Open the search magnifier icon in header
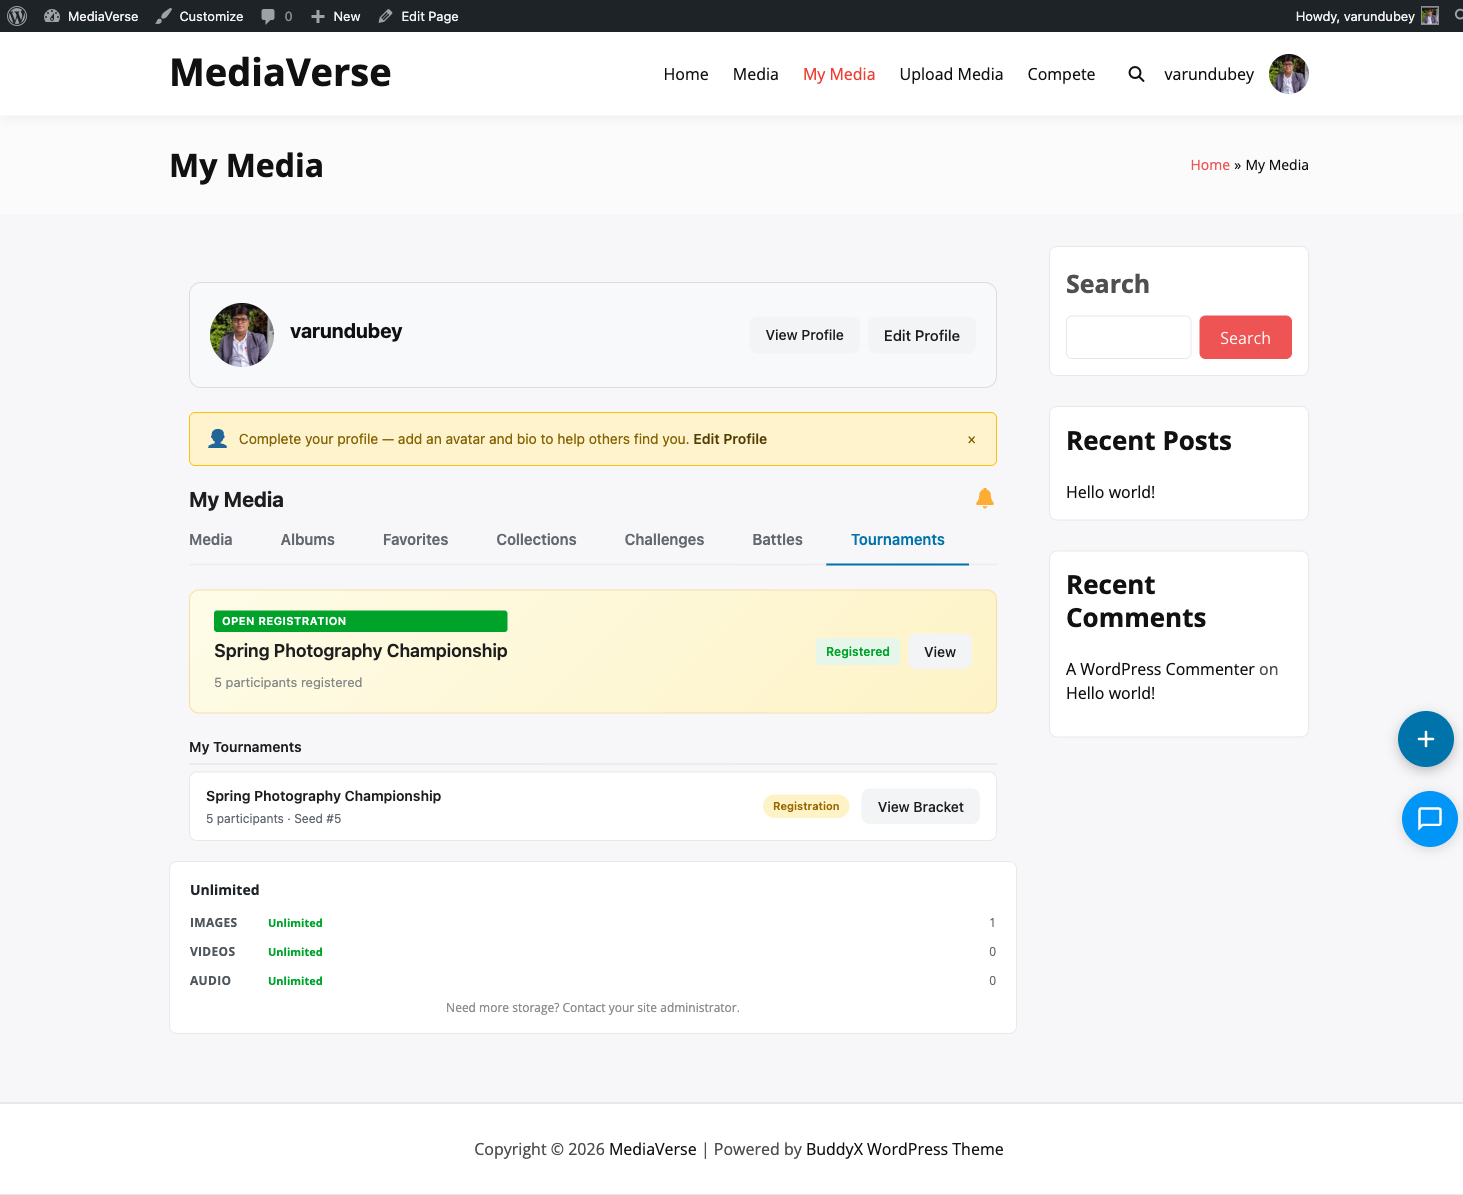 coord(1136,74)
